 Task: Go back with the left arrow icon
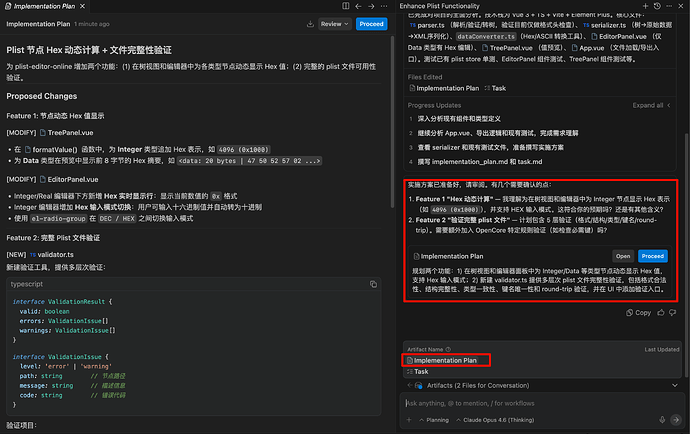358,6
